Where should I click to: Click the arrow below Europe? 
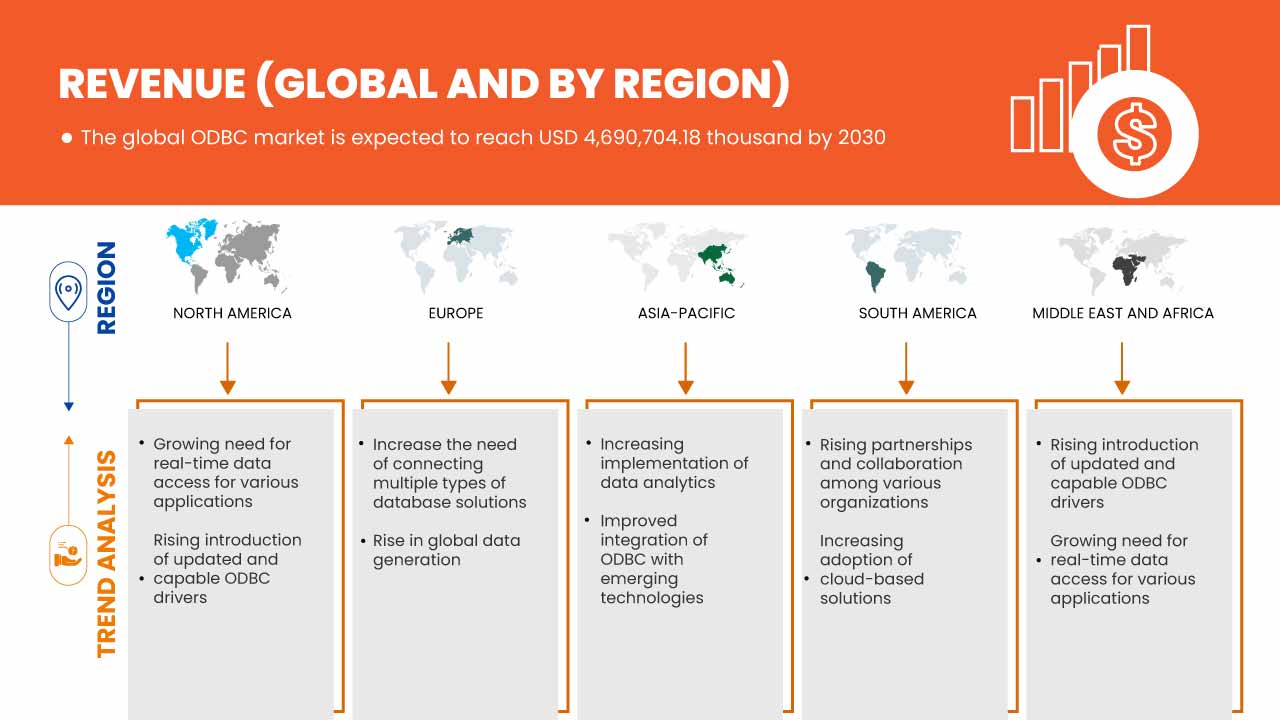point(448,368)
